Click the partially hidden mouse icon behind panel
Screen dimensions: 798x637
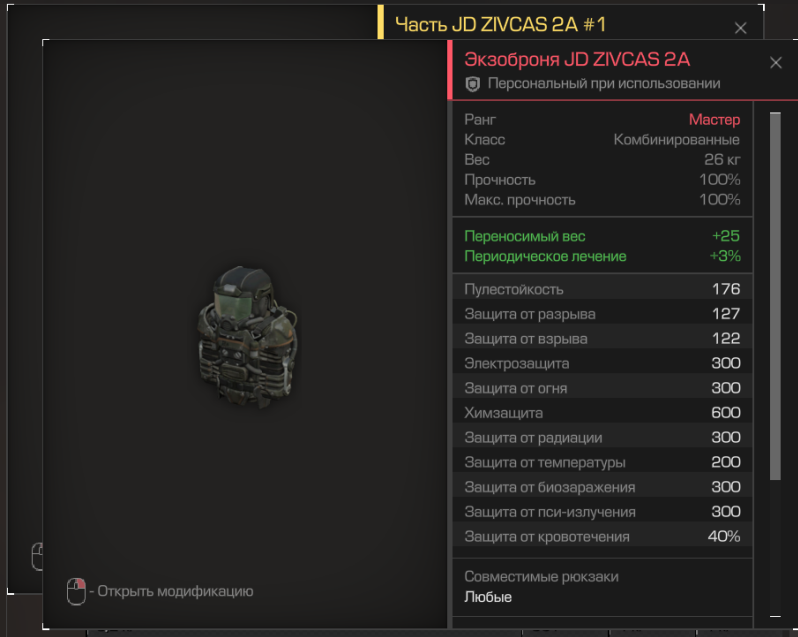tap(37, 556)
